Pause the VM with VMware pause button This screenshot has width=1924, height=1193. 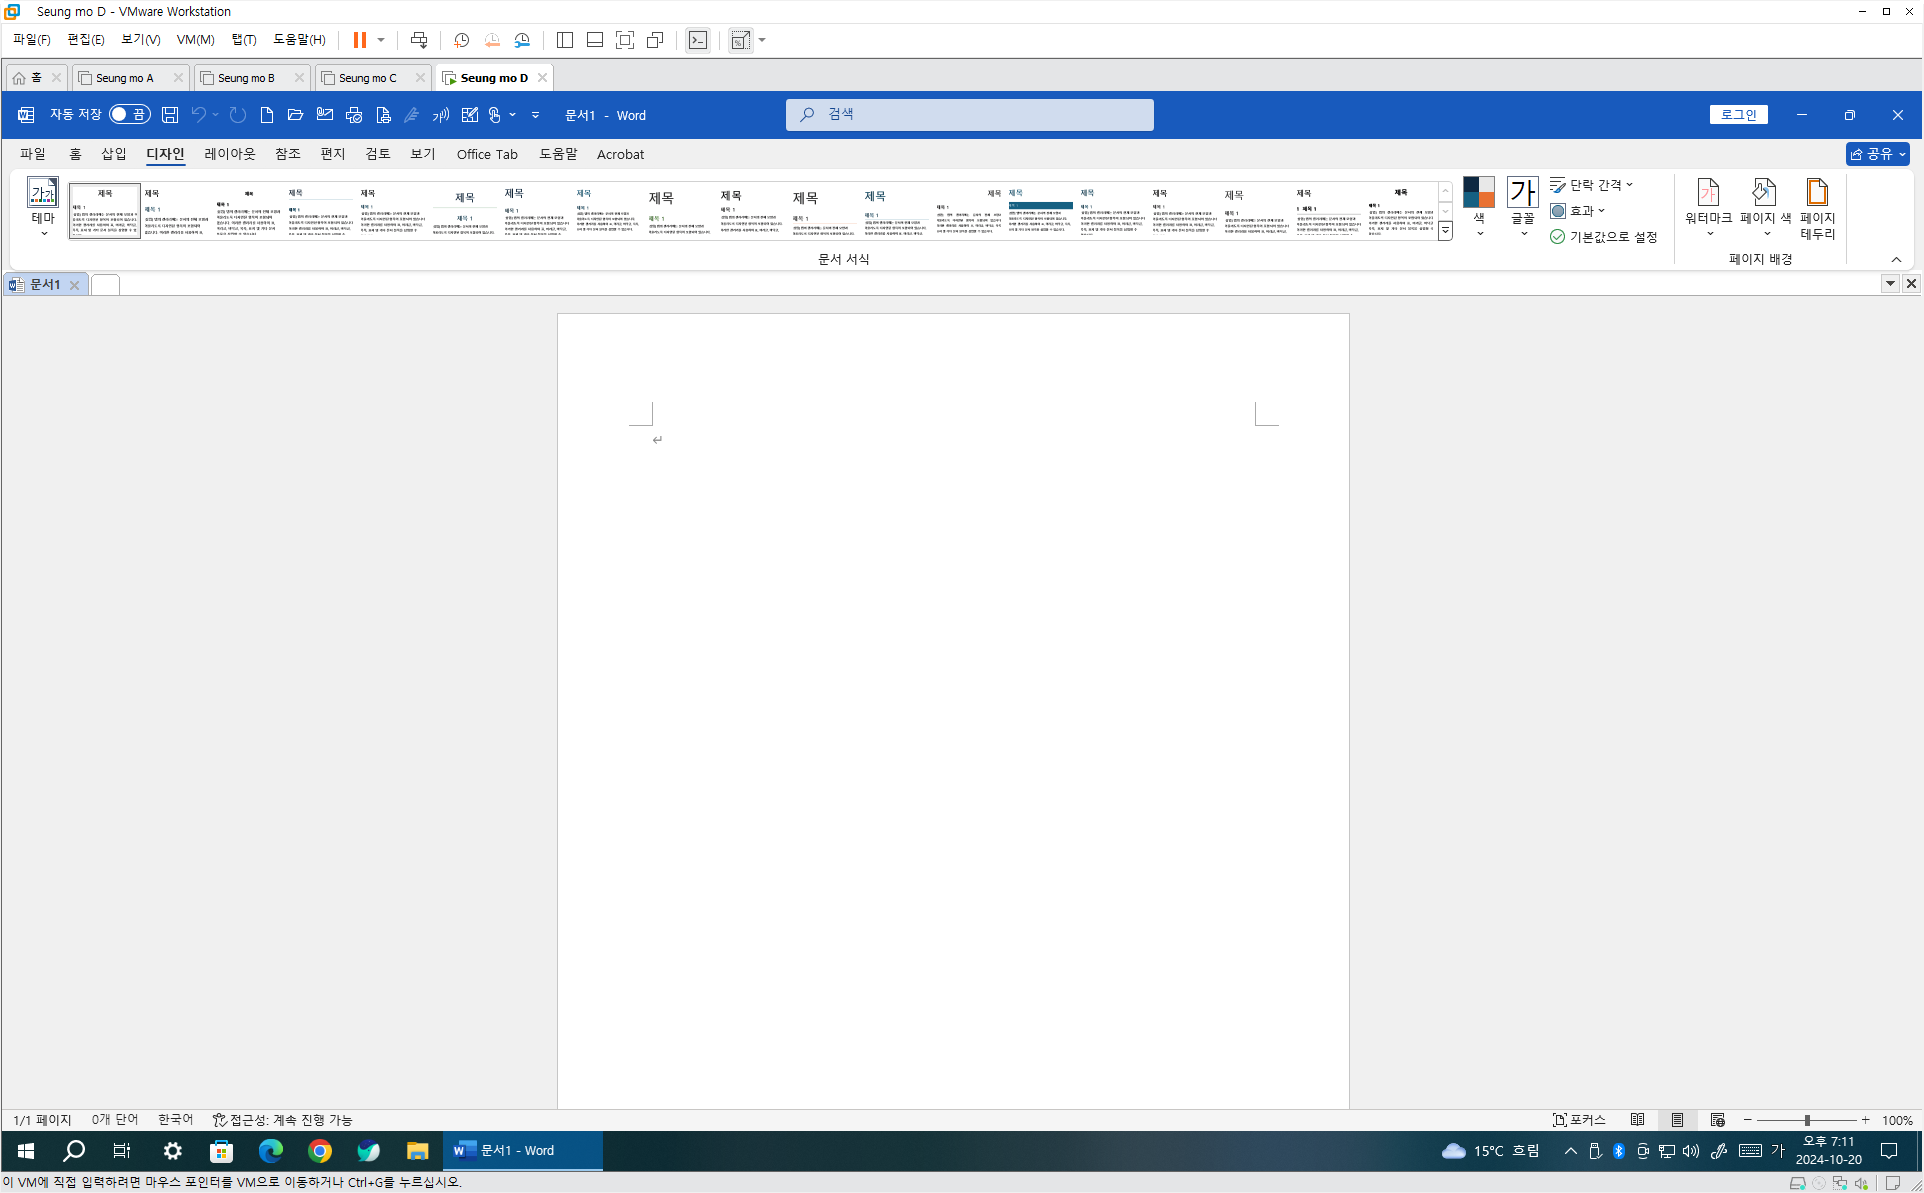[360, 40]
